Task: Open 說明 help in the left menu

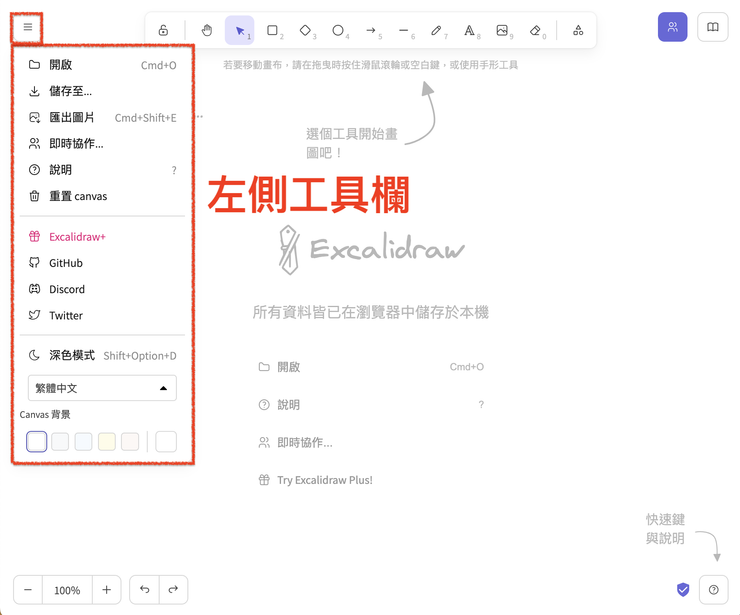Action: point(102,170)
